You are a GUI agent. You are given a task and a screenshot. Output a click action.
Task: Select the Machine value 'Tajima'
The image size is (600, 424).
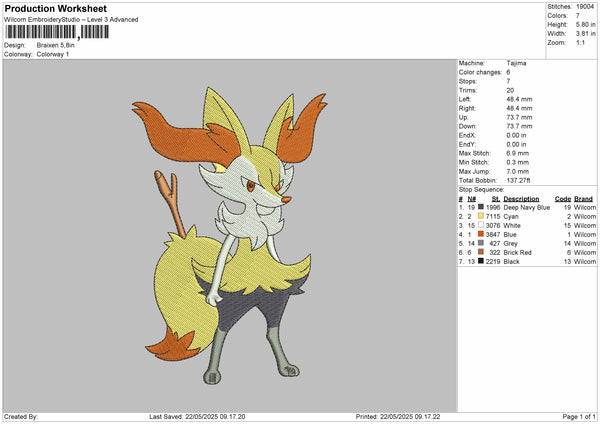pyautogui.click(x=516, y=63)
